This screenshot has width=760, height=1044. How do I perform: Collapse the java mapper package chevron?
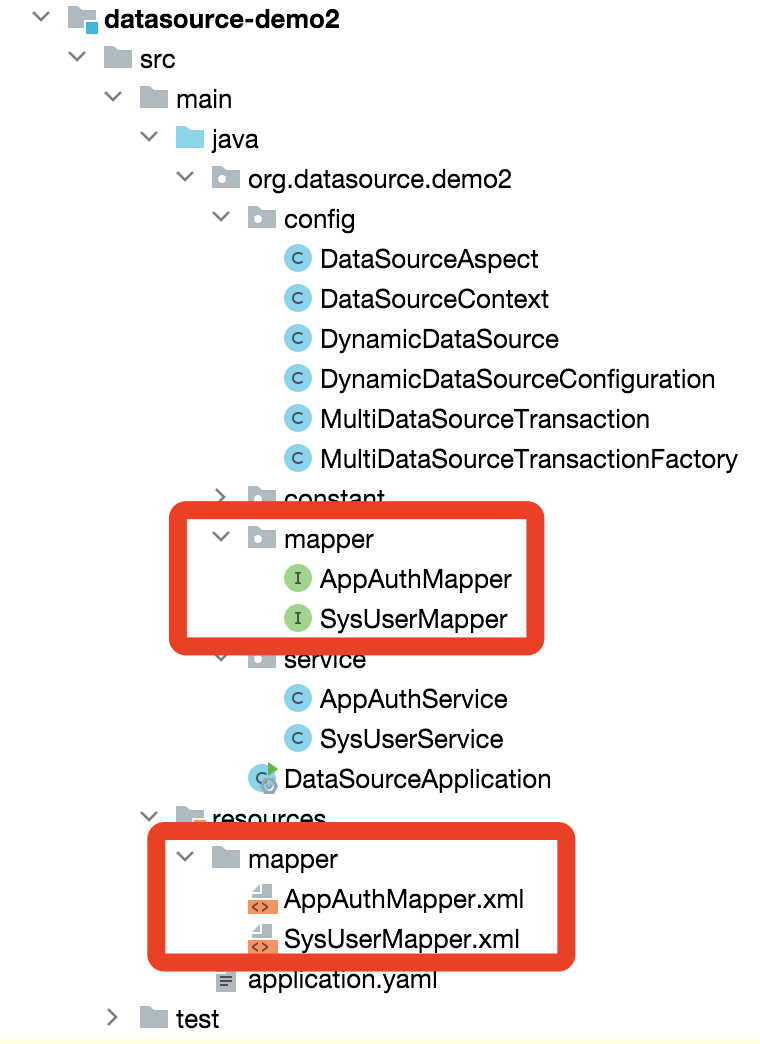pos(220,537)
